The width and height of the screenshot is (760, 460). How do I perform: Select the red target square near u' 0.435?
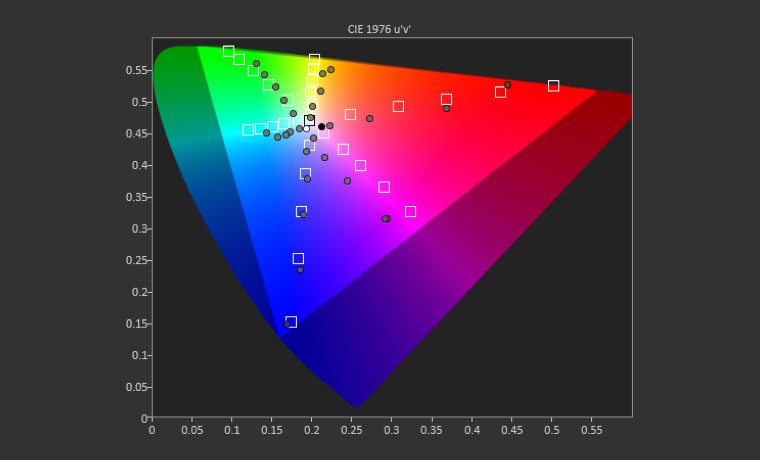click(500, 92)
